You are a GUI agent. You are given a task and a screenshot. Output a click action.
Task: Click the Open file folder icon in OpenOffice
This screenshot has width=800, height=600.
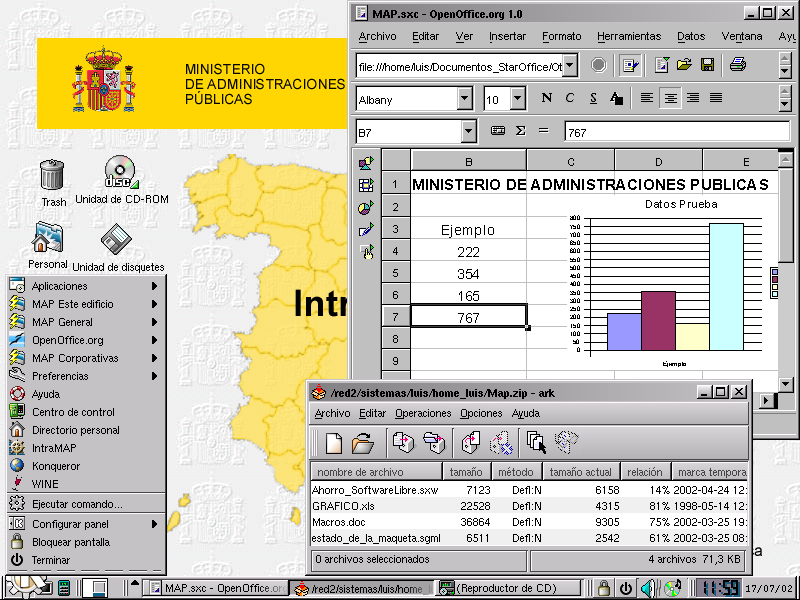pyautogui.click(x=684, y=65)
